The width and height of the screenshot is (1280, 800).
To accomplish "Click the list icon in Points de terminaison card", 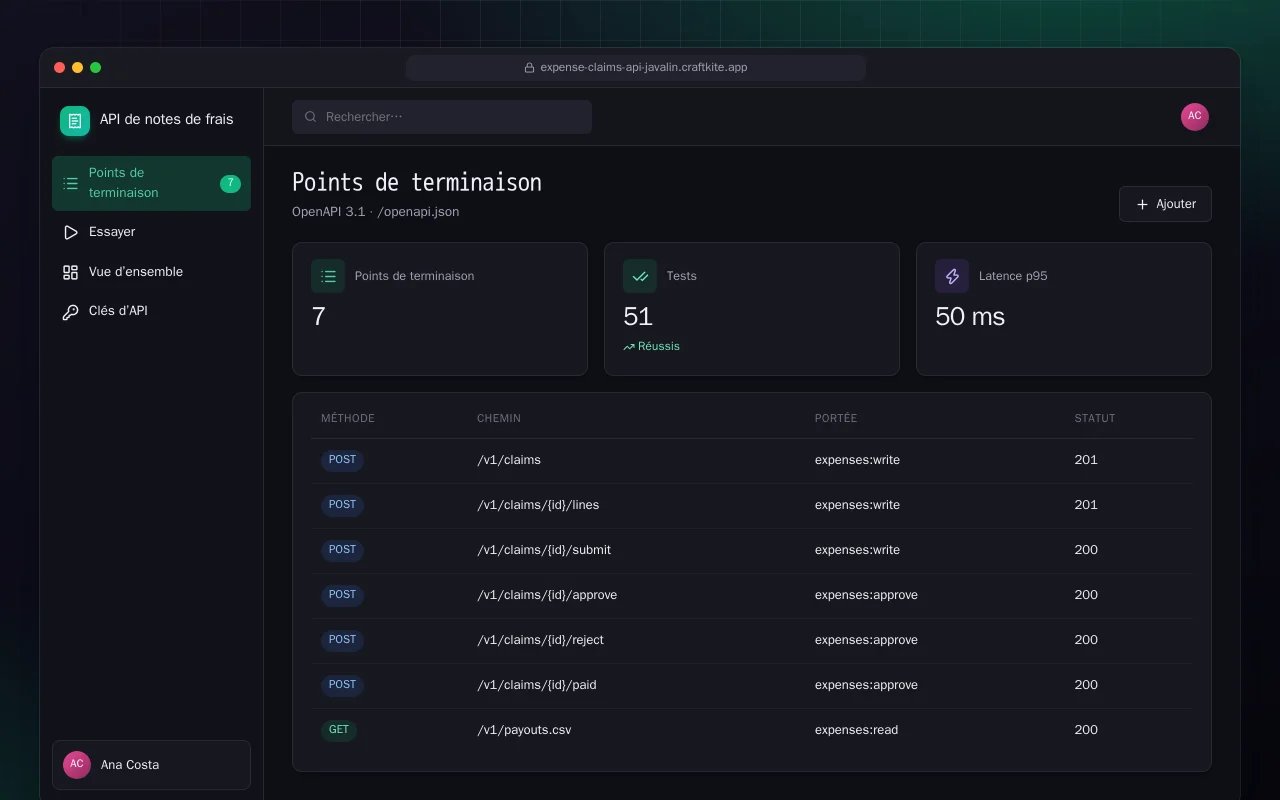I will 328,276.
